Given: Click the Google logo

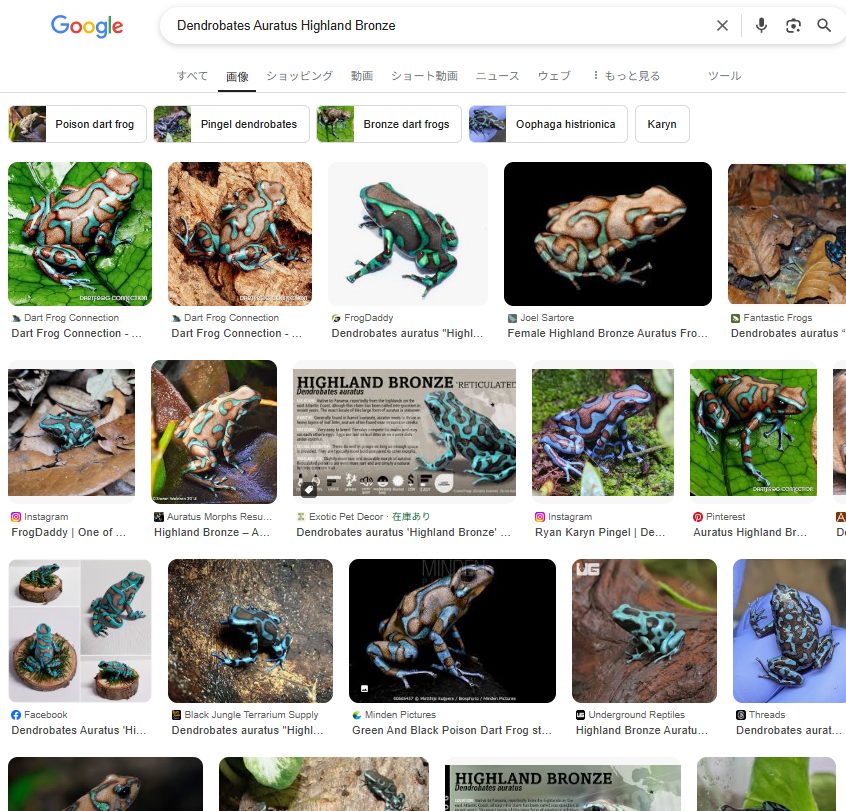Looking at the screenshot, I should (x=87, y=26).
